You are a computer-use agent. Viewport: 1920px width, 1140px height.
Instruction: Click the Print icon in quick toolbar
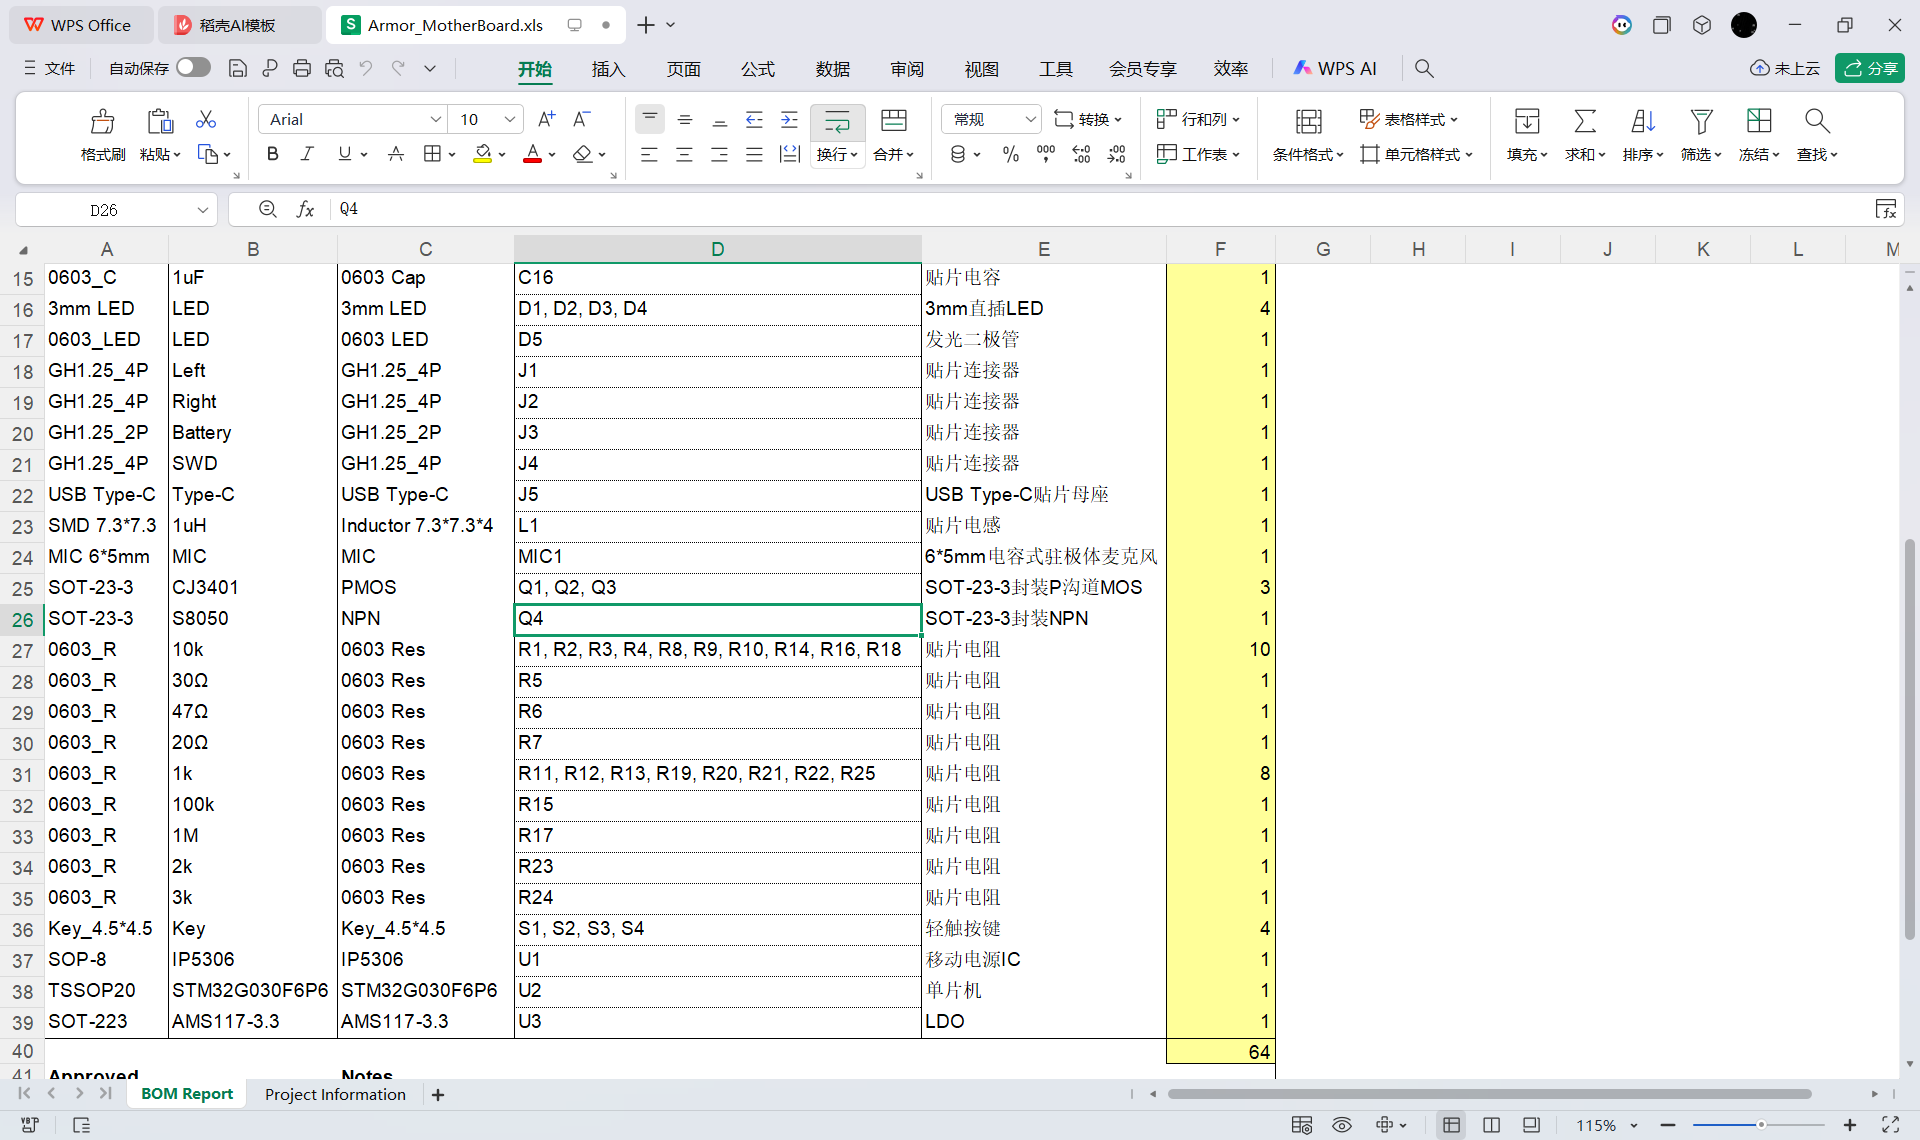click(302, 68)
